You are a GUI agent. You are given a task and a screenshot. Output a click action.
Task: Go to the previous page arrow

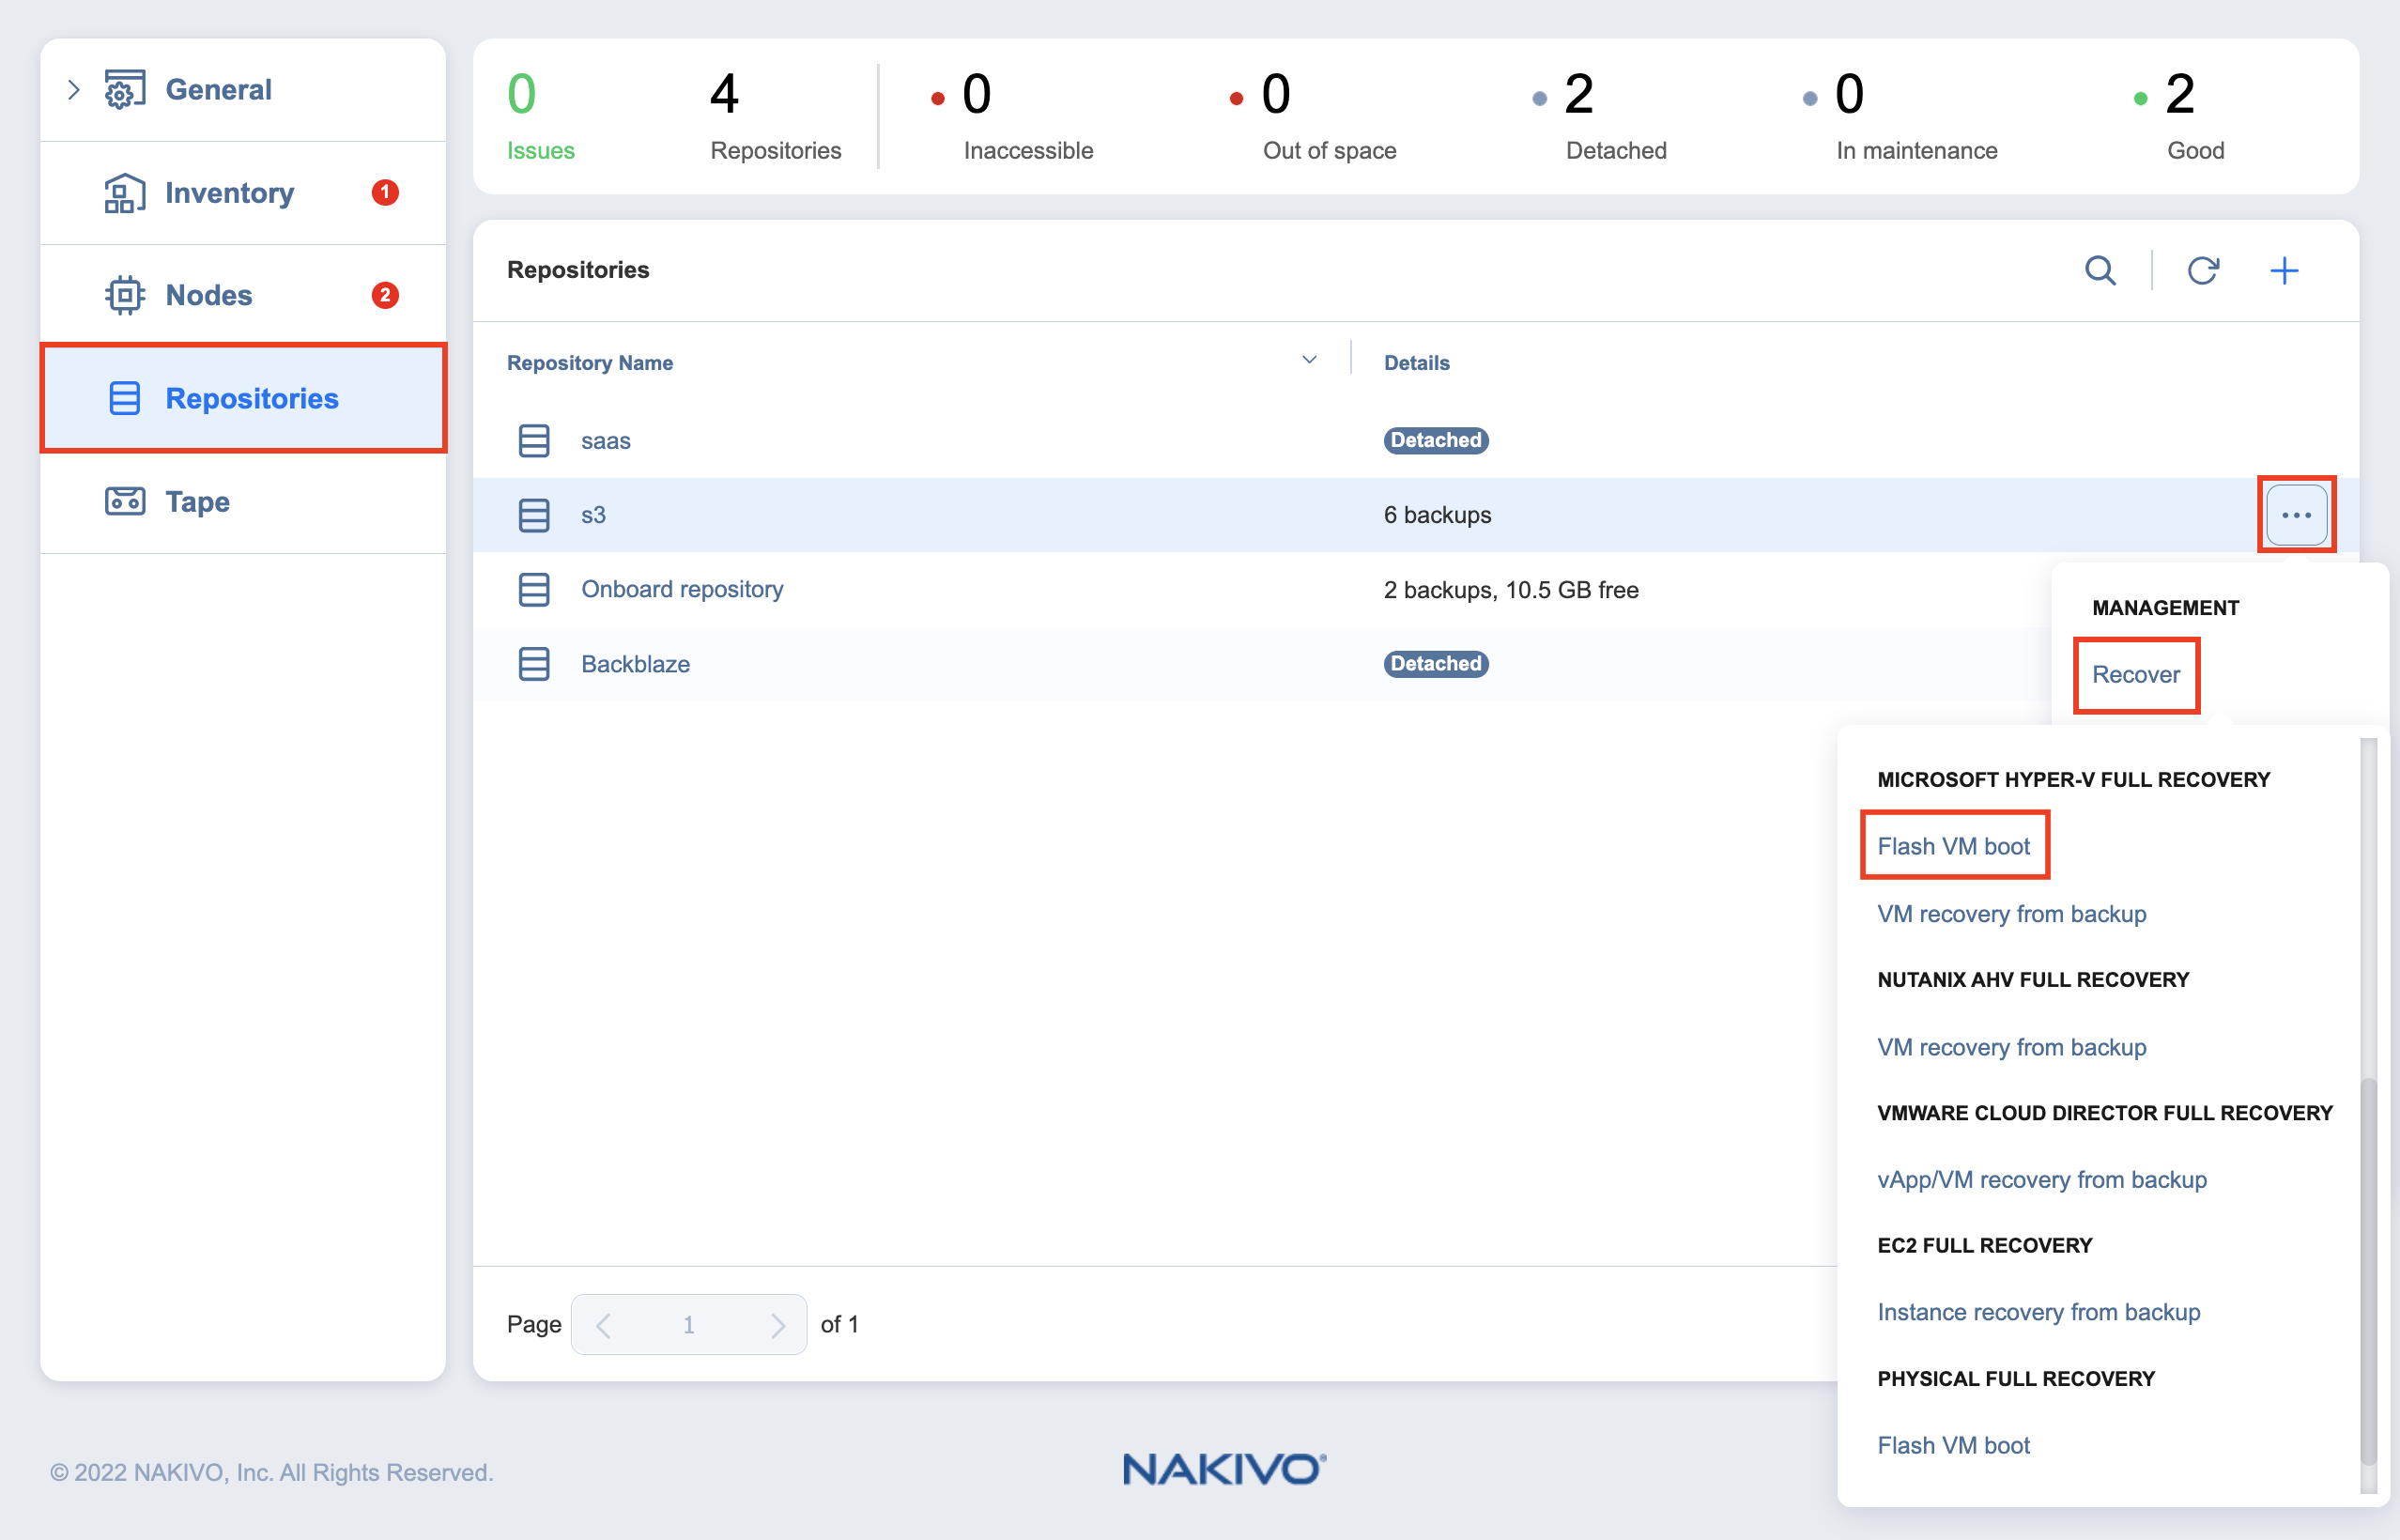(603, 1325)
